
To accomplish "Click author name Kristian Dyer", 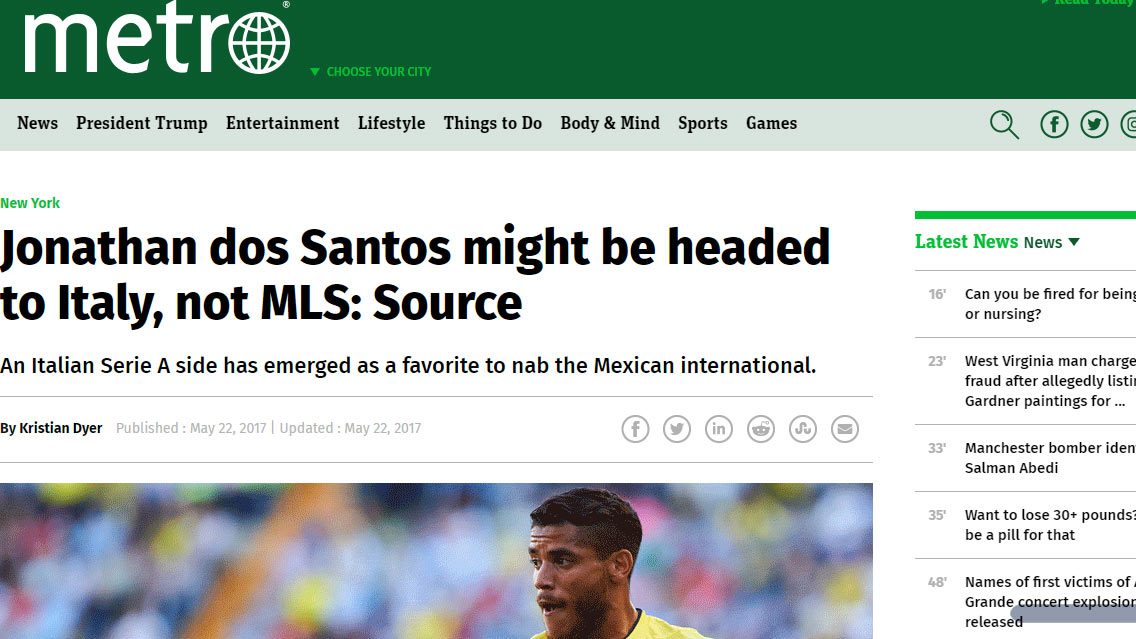I will click(x=61, y=428).
